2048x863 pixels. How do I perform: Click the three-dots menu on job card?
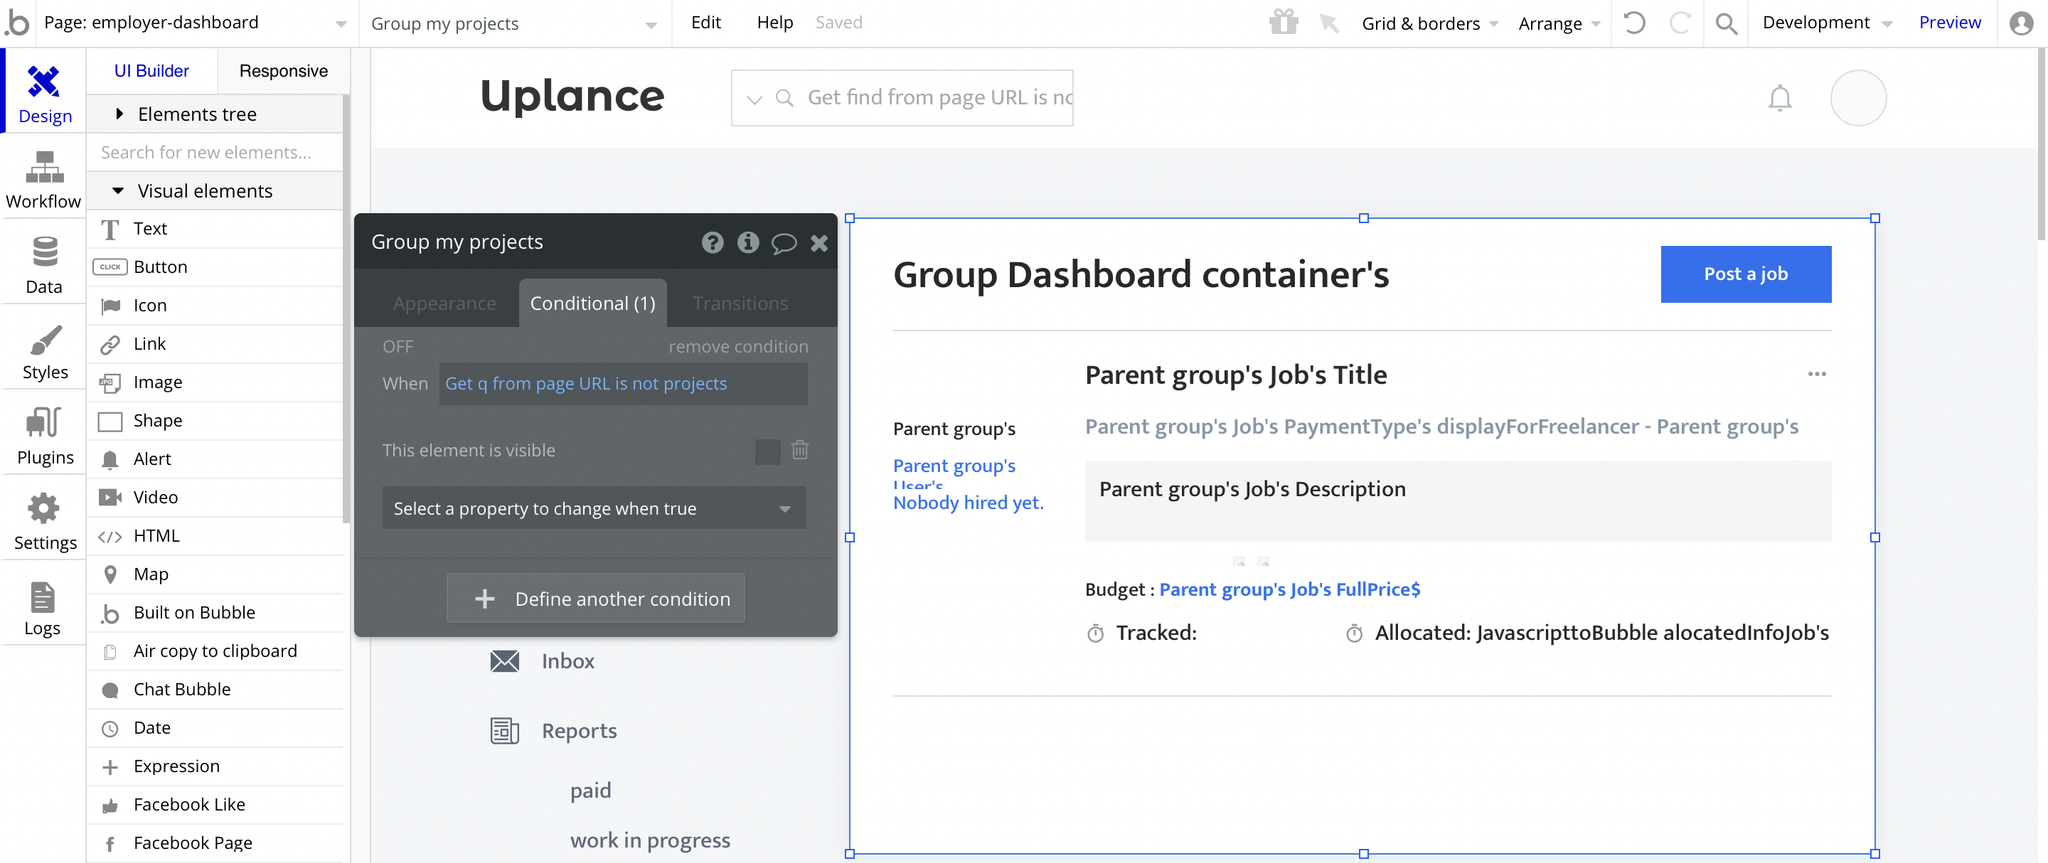pyautogui.click(x=1817, y=374)
